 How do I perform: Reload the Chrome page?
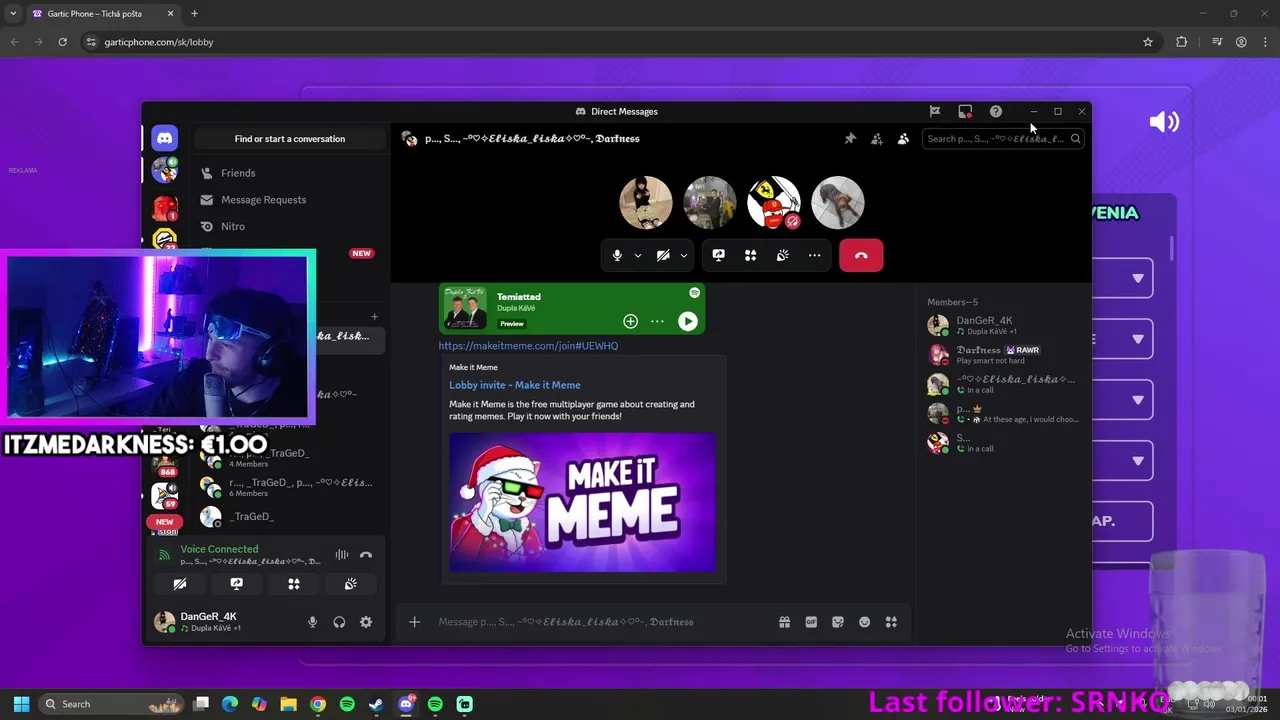(x=62, y=42)
